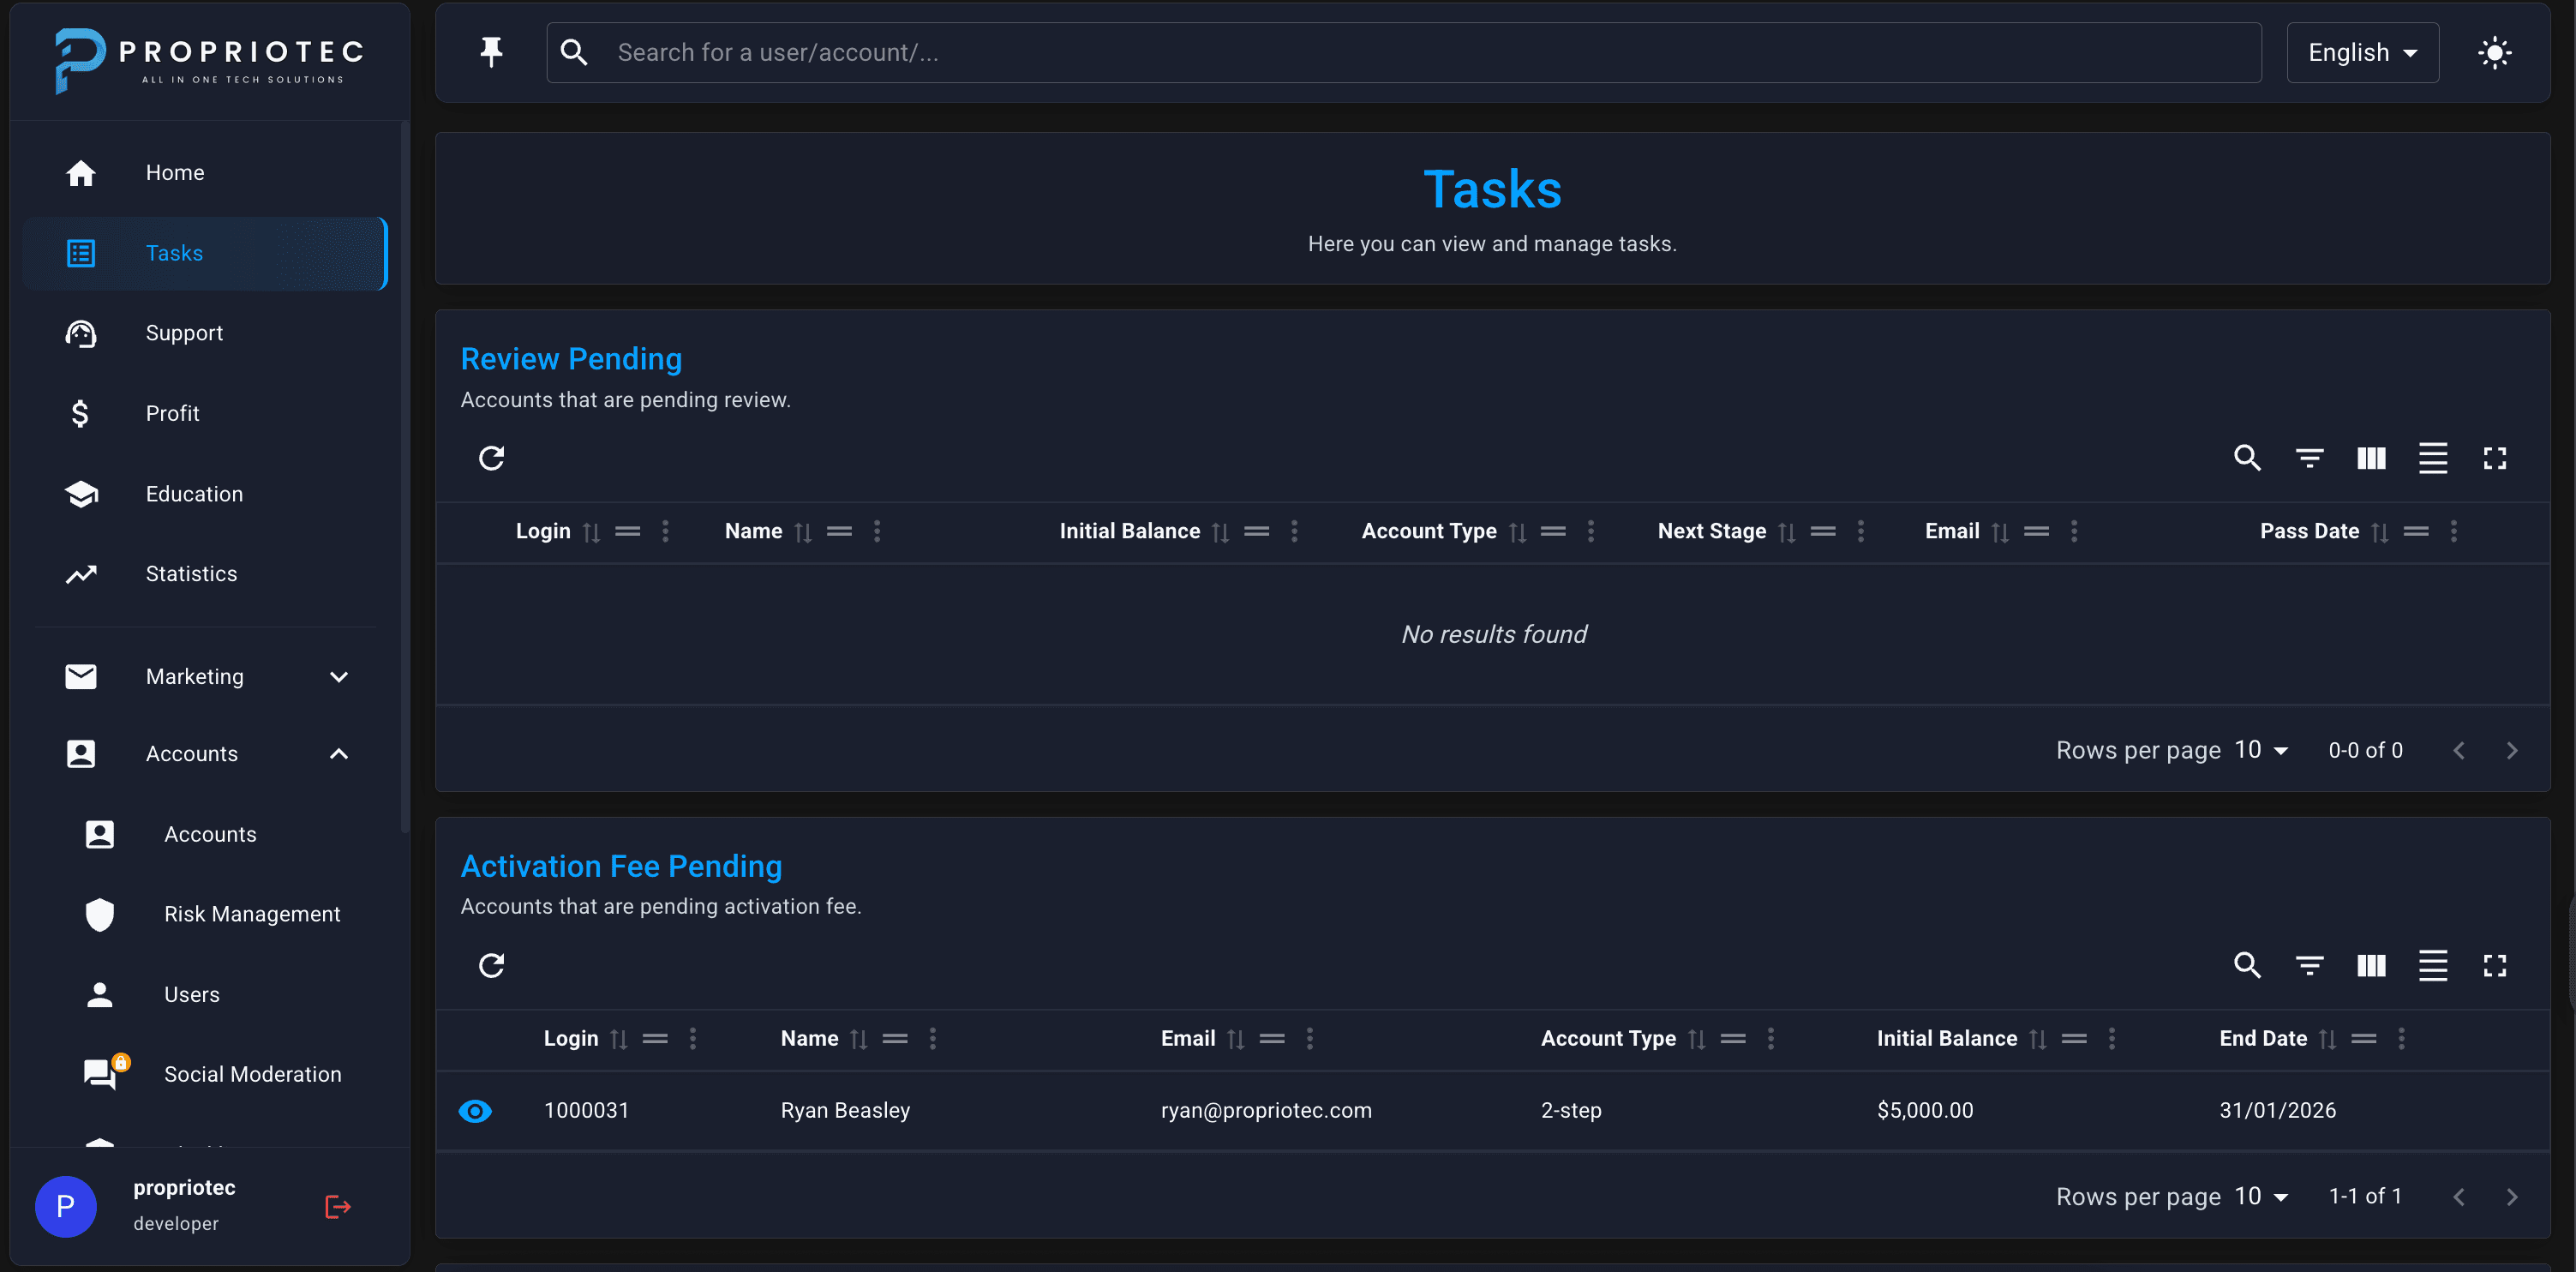Click the user/account search field
This screenshot has width=2576, height=1272.
coord(1403,53)
